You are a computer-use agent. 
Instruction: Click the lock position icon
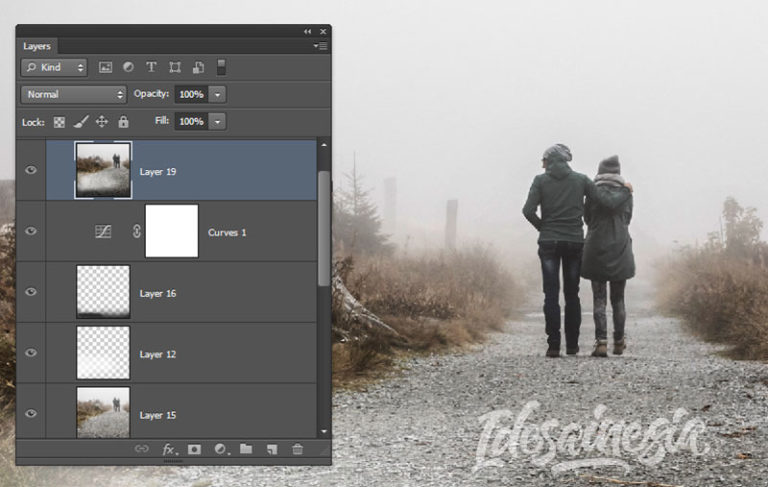[x=102, y=121]
